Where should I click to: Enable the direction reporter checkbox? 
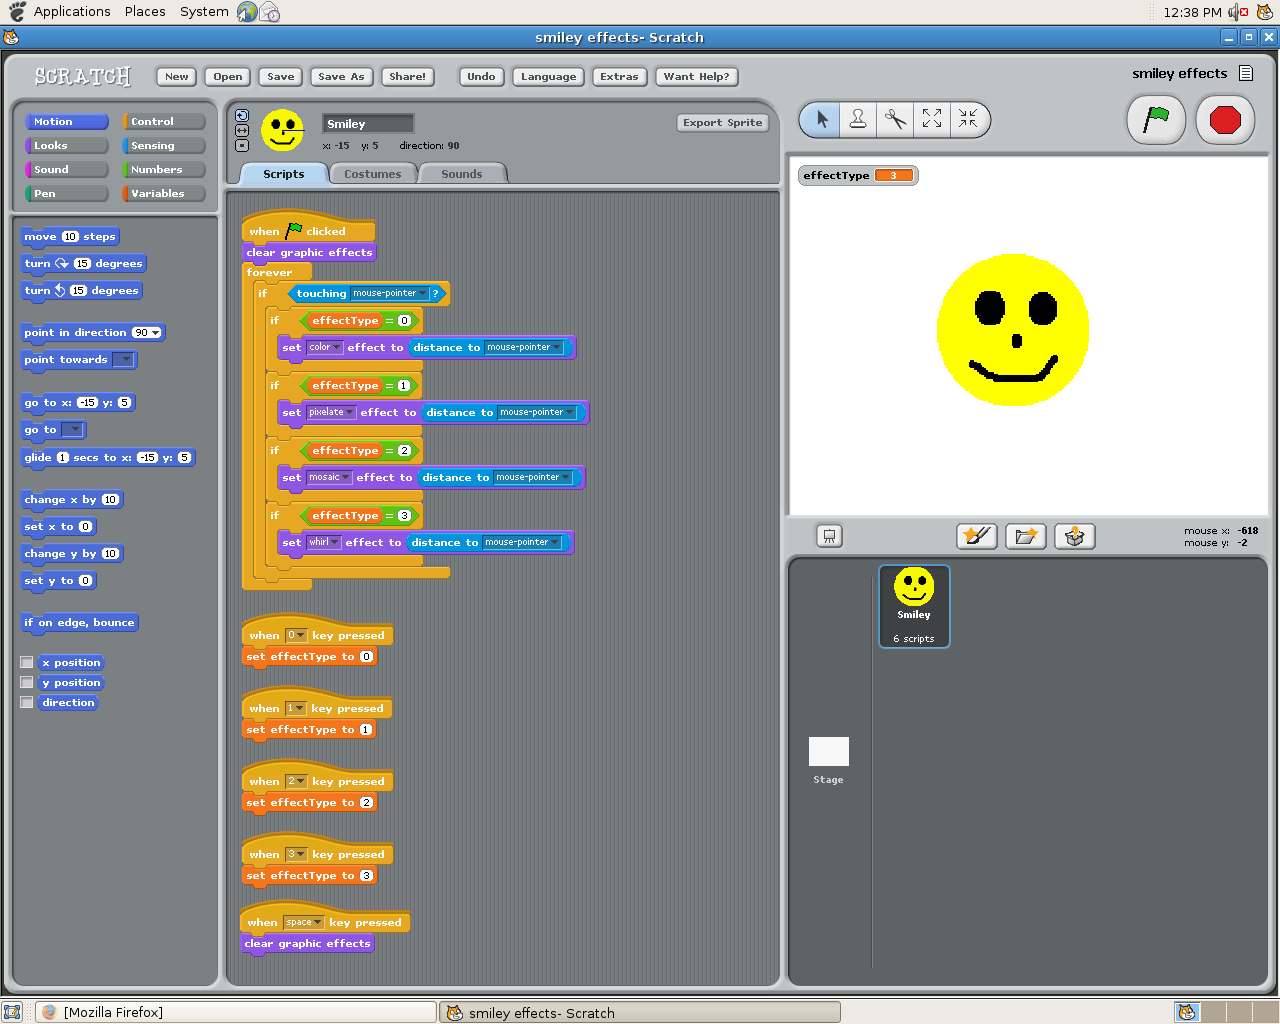click(x=27, y=702)
